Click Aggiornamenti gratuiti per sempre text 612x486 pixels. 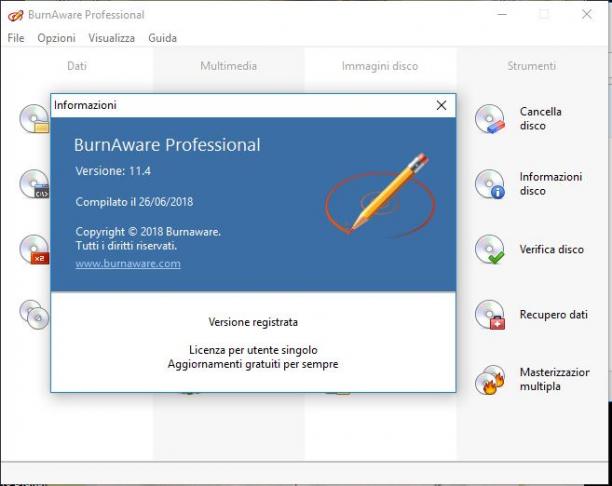tap(253, 364)
